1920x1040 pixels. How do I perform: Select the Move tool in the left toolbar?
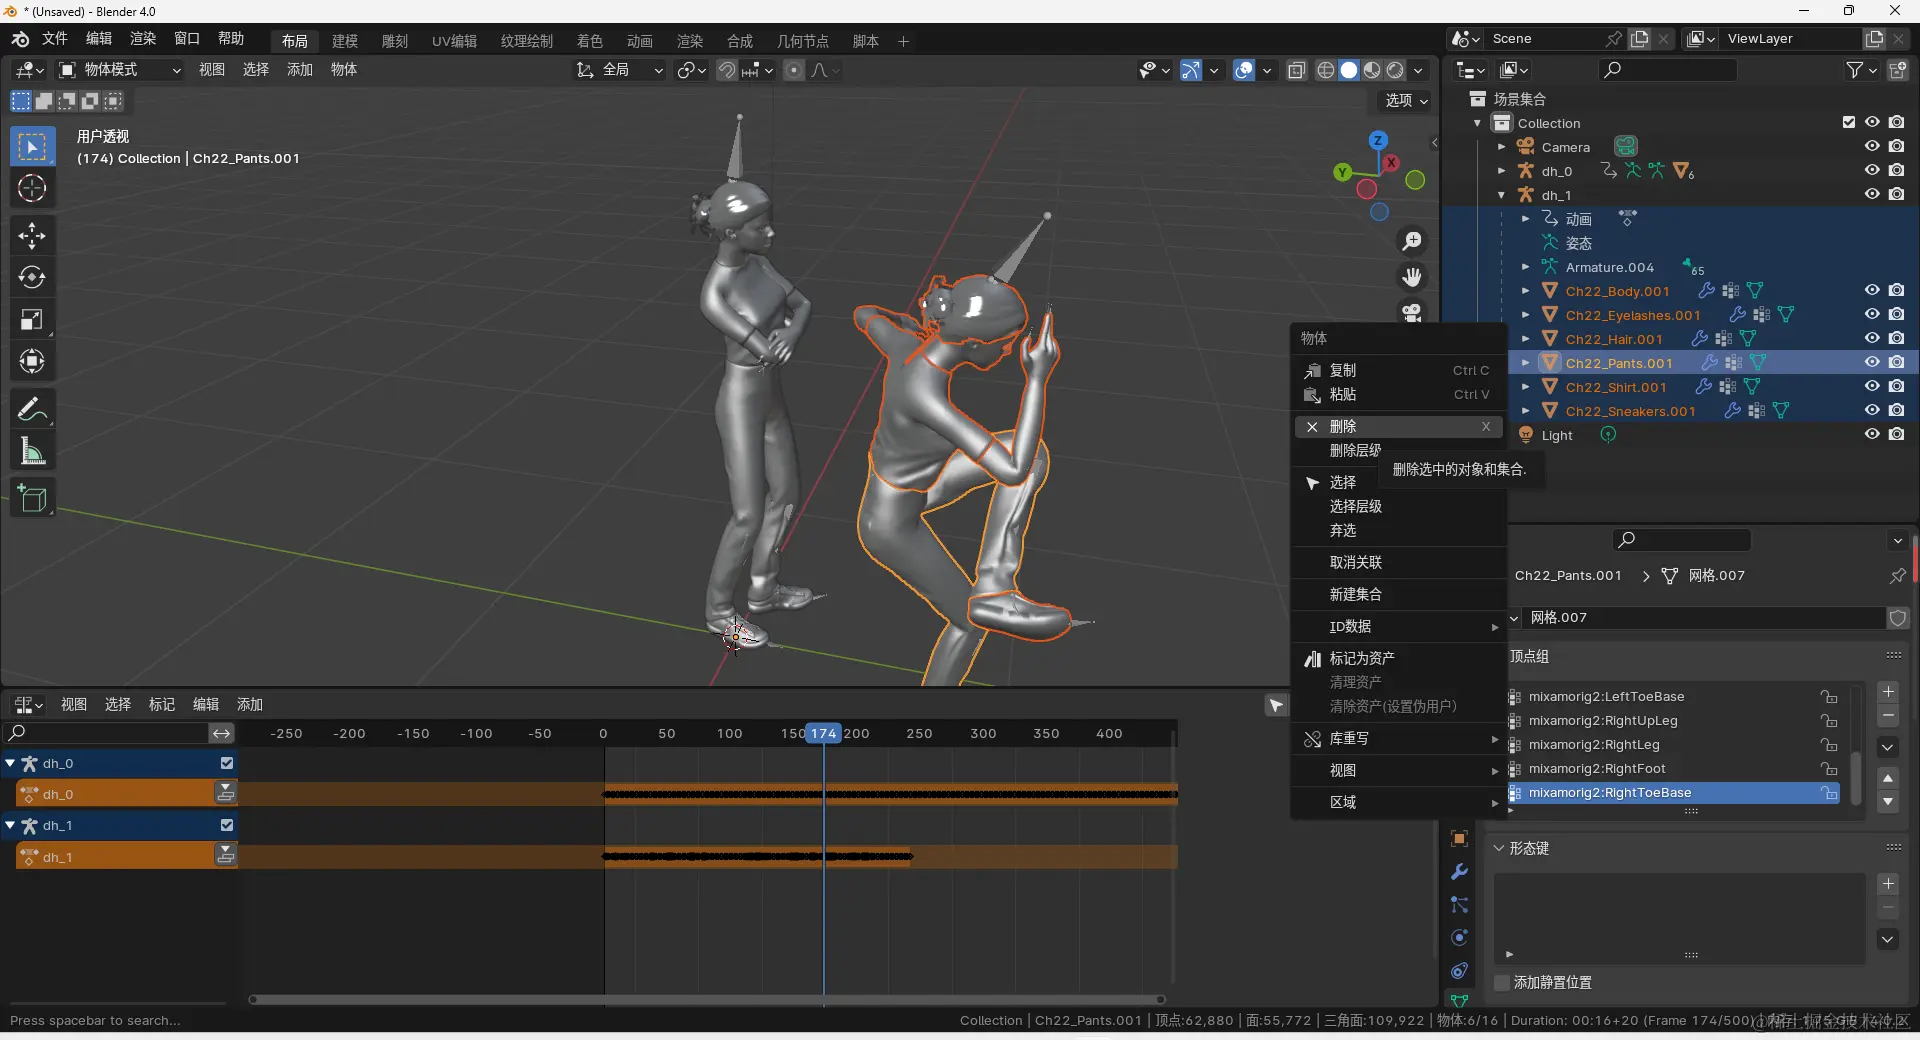(x=32, y=235)
